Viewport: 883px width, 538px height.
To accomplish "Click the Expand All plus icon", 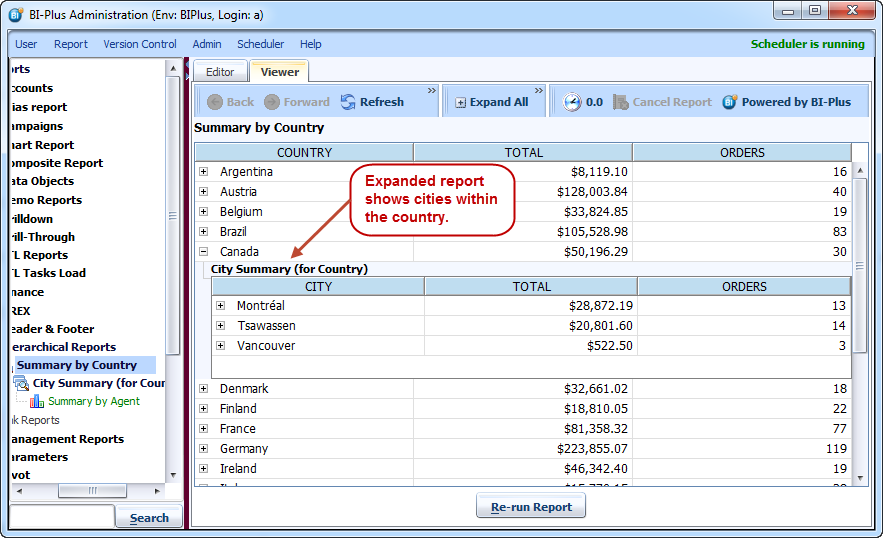I will (460, 102).
